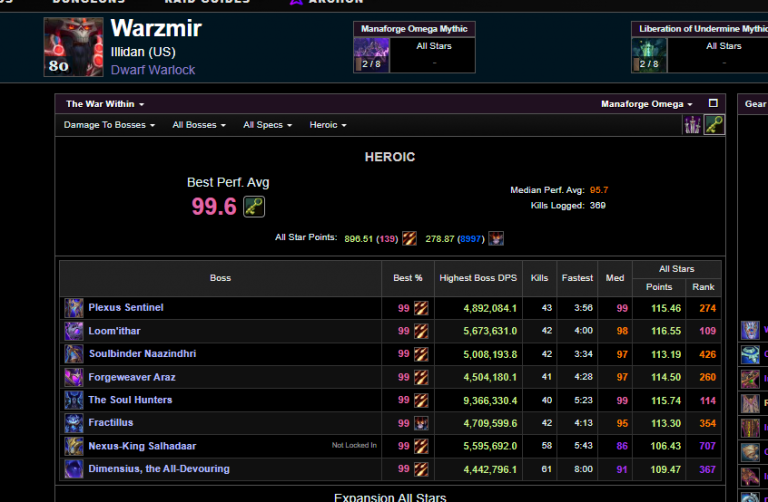Image resolution: width=768 pixels, height=502 pixels.
Task: Open Forgeweaver Araz boss link
Action: (x=132, y=377)
